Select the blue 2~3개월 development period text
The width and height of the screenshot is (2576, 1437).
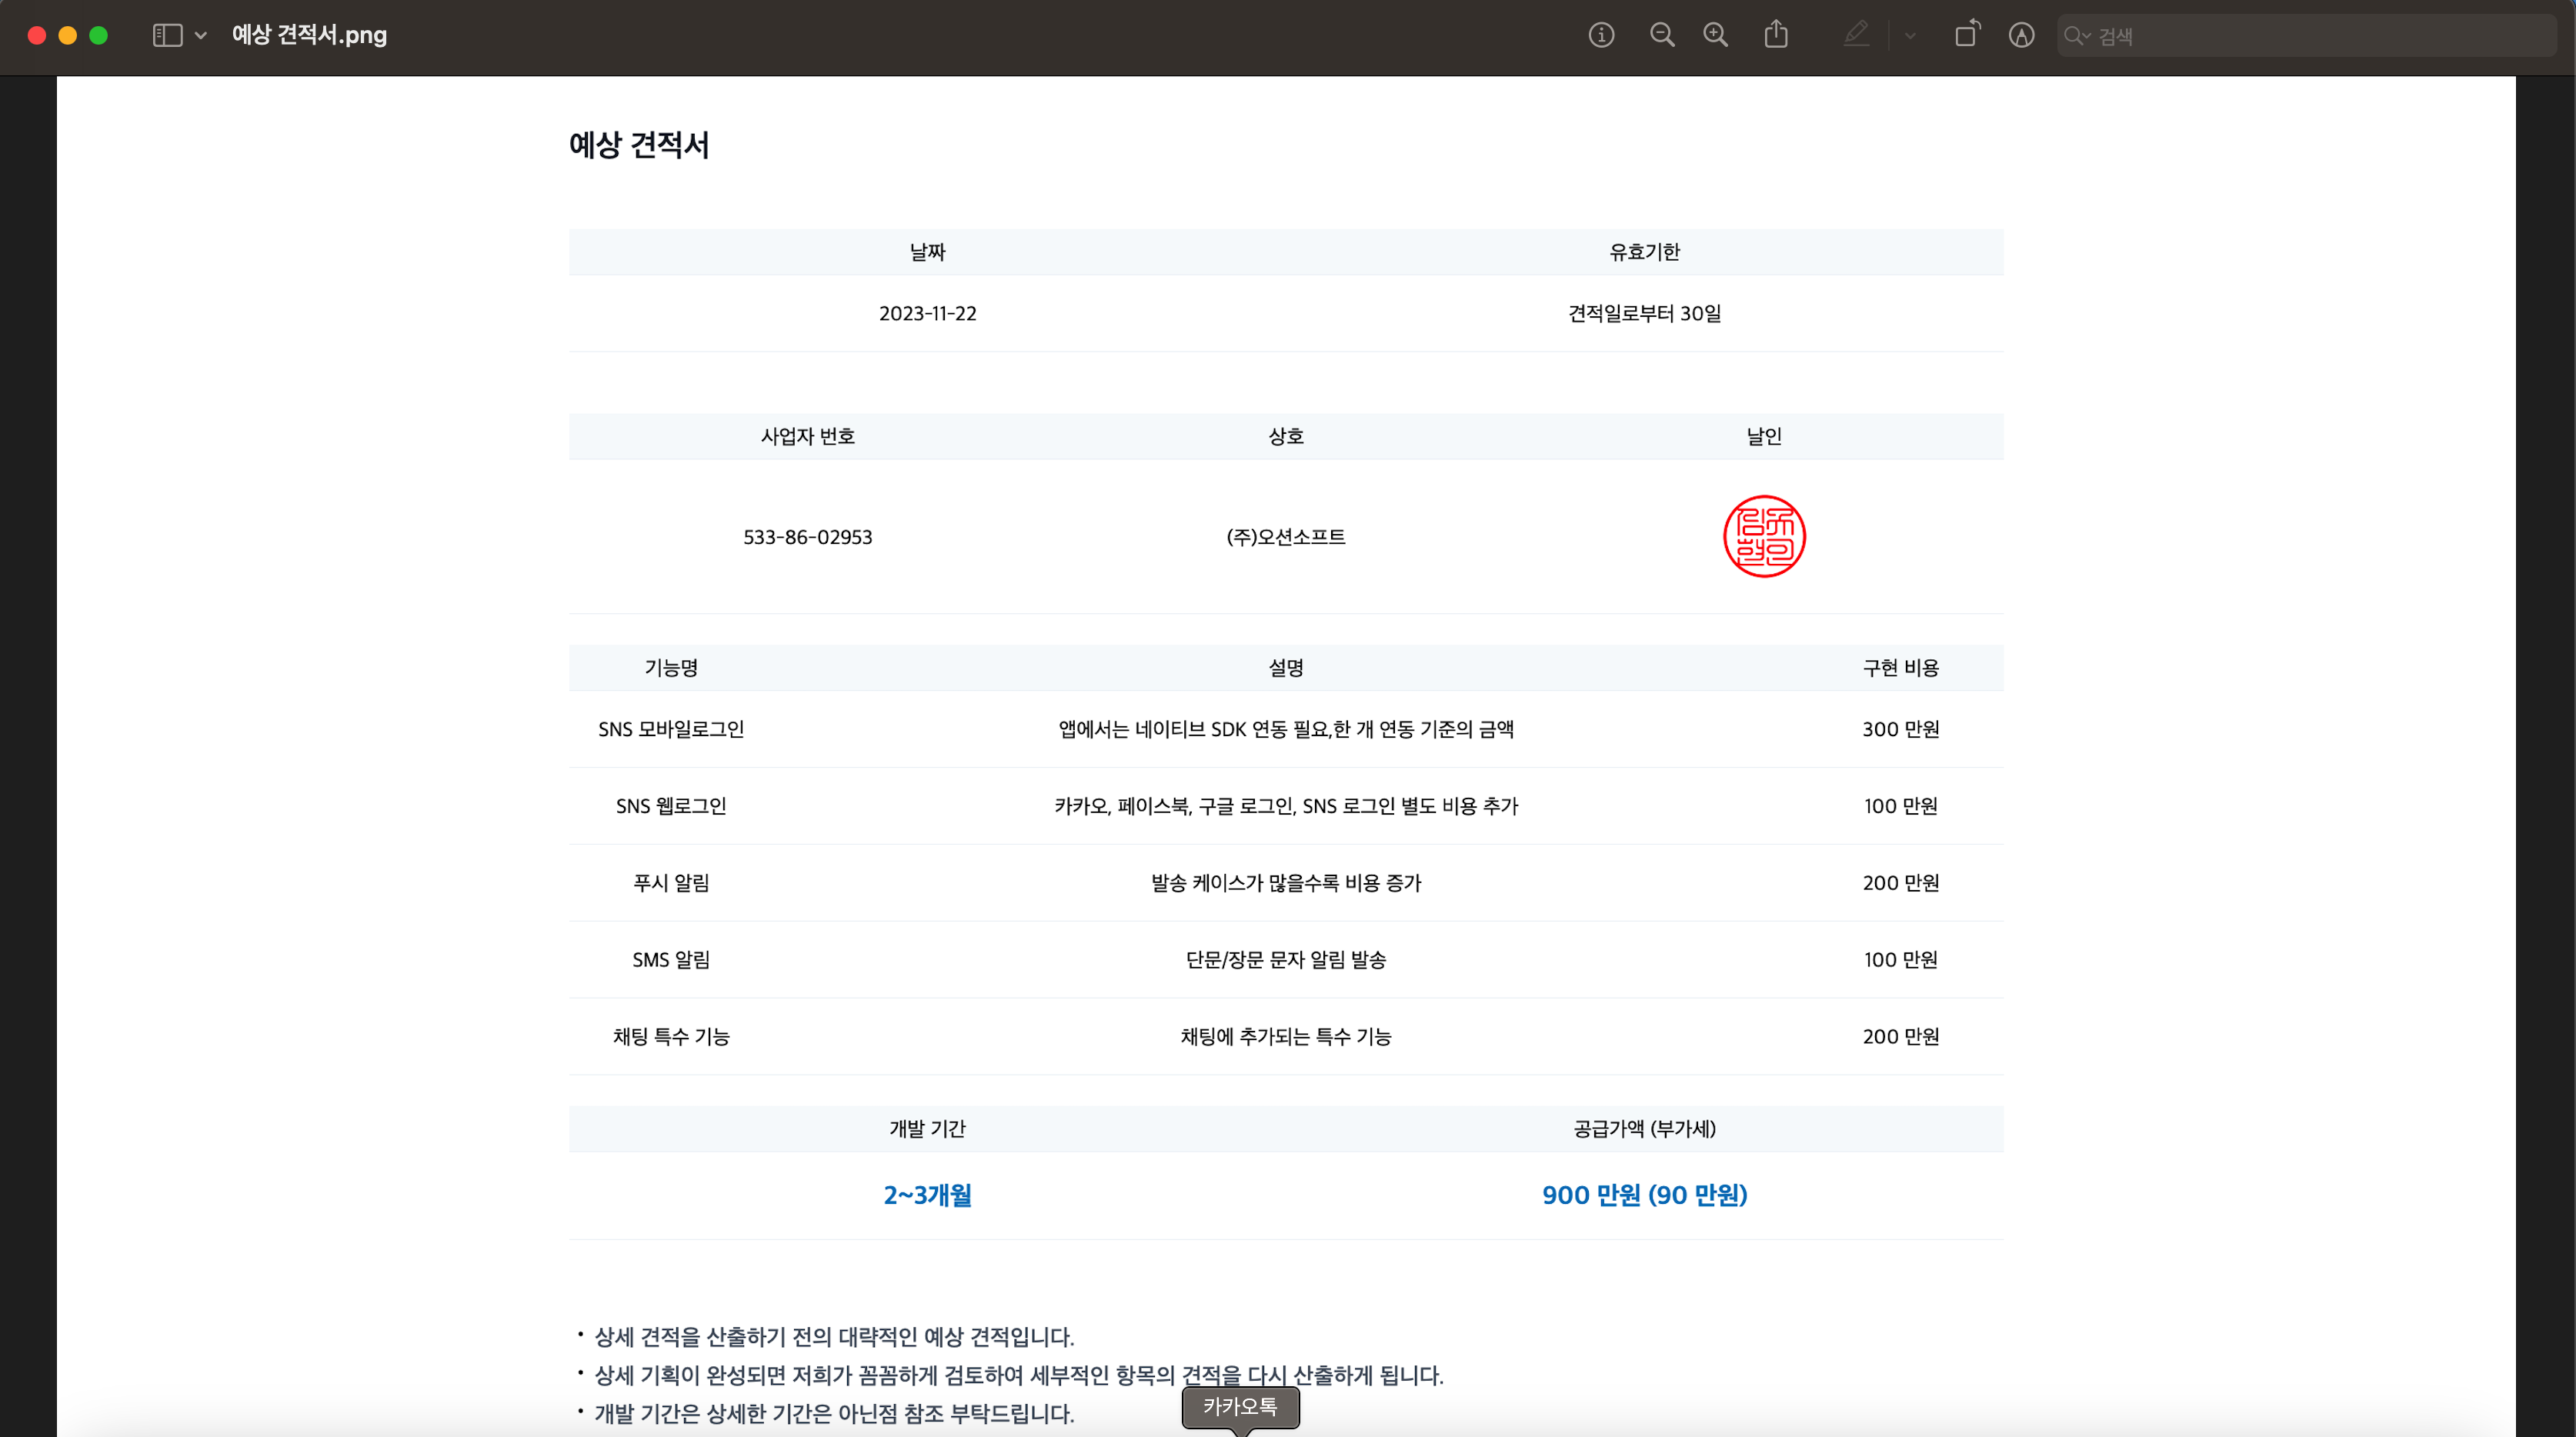tap(927, 1196)
